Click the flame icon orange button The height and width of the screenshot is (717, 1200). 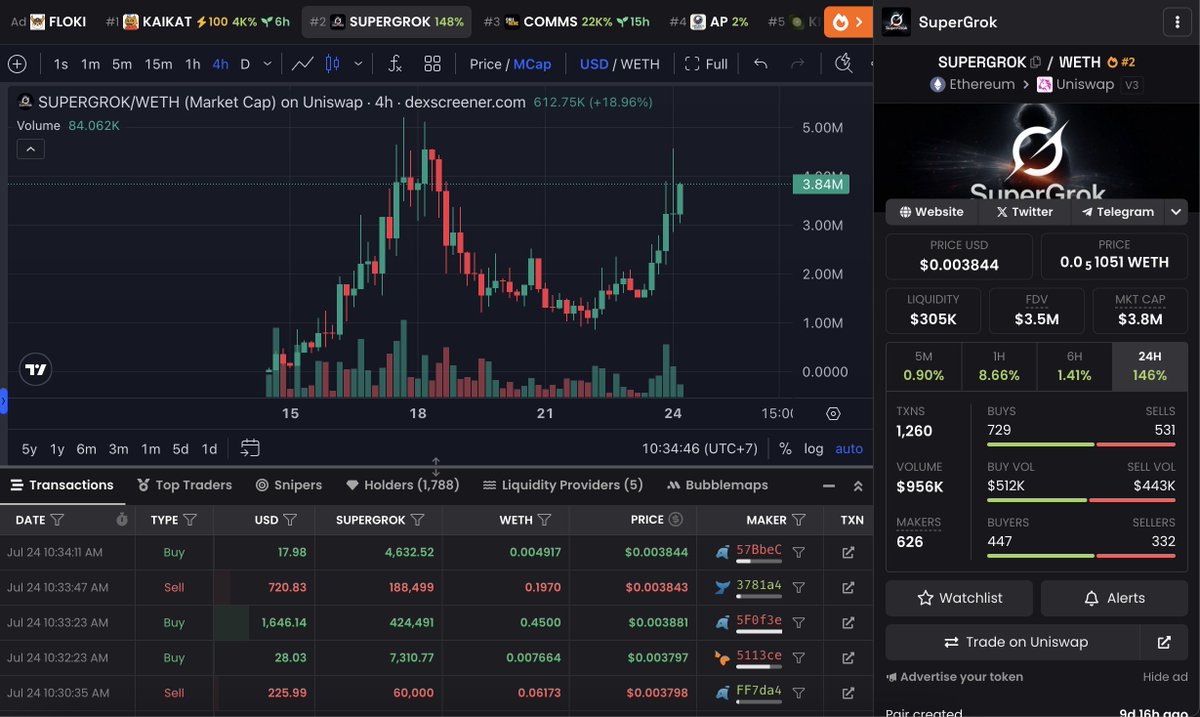(x=848, y=21)
